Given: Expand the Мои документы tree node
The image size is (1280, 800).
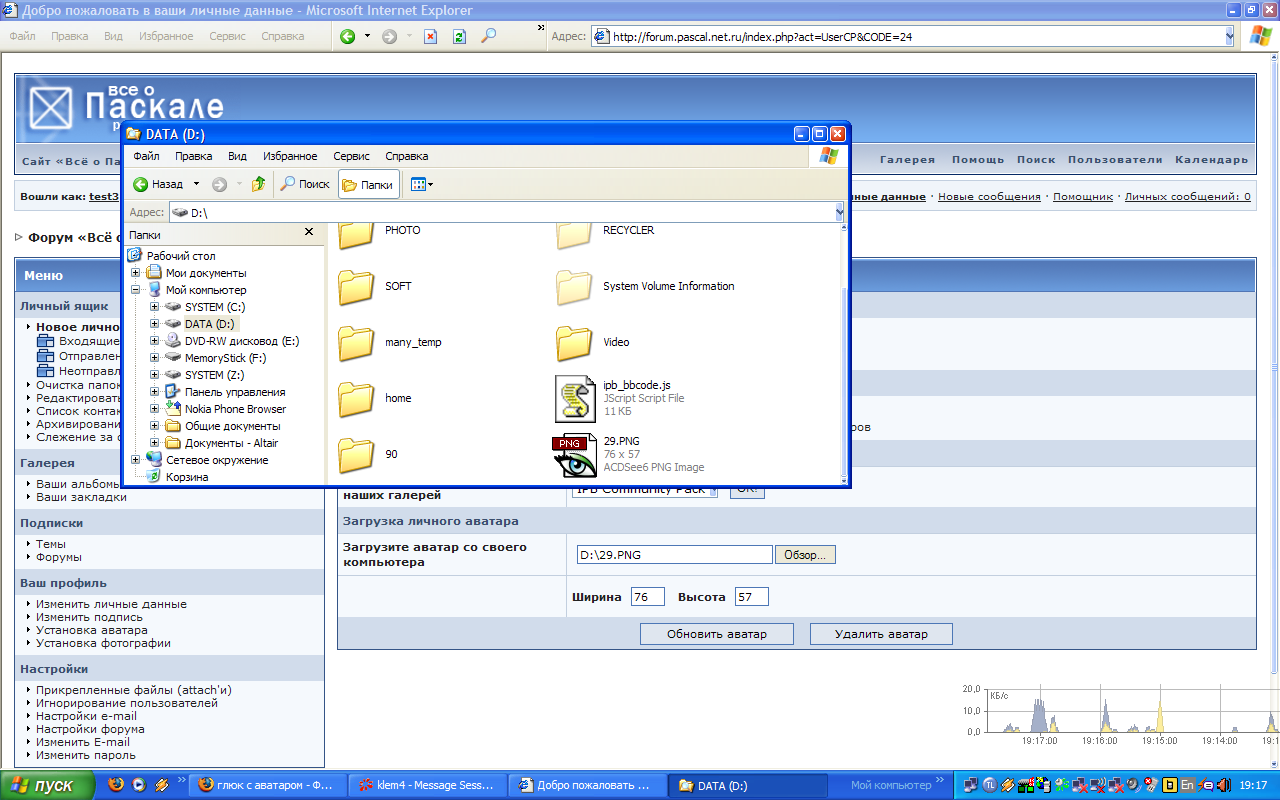Looking at the screenshot, I should pyautogui.click(x=136, y=273).
